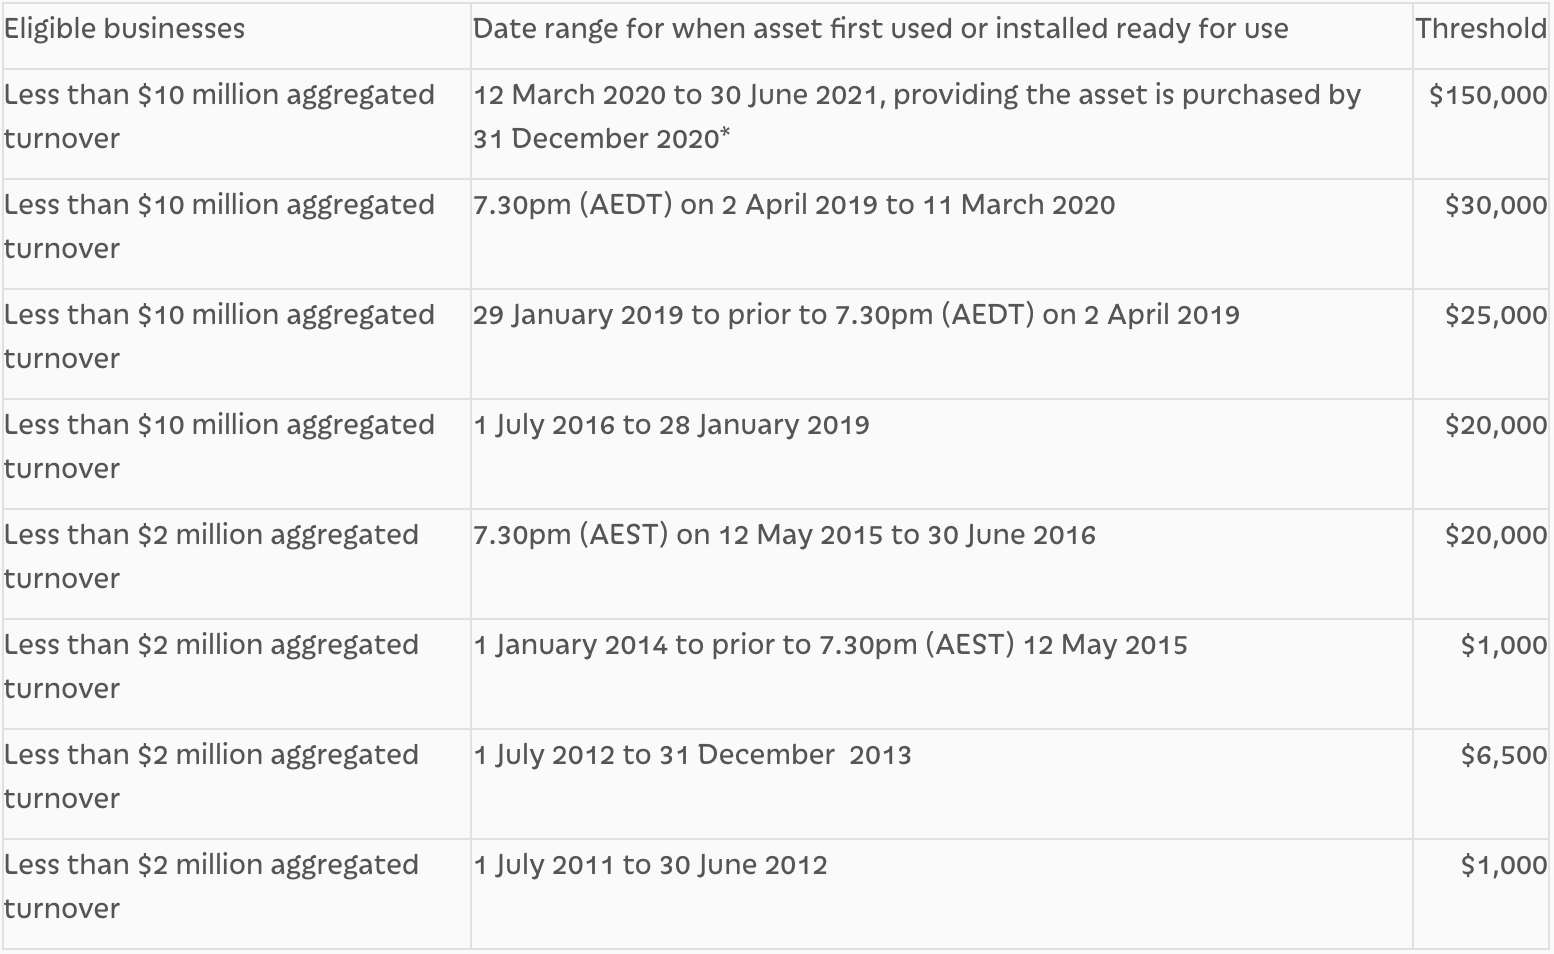Click $1,000 threshold in the 1 July 2011 row
The width and height of the screenshot is (1554, 954).
1503,866
